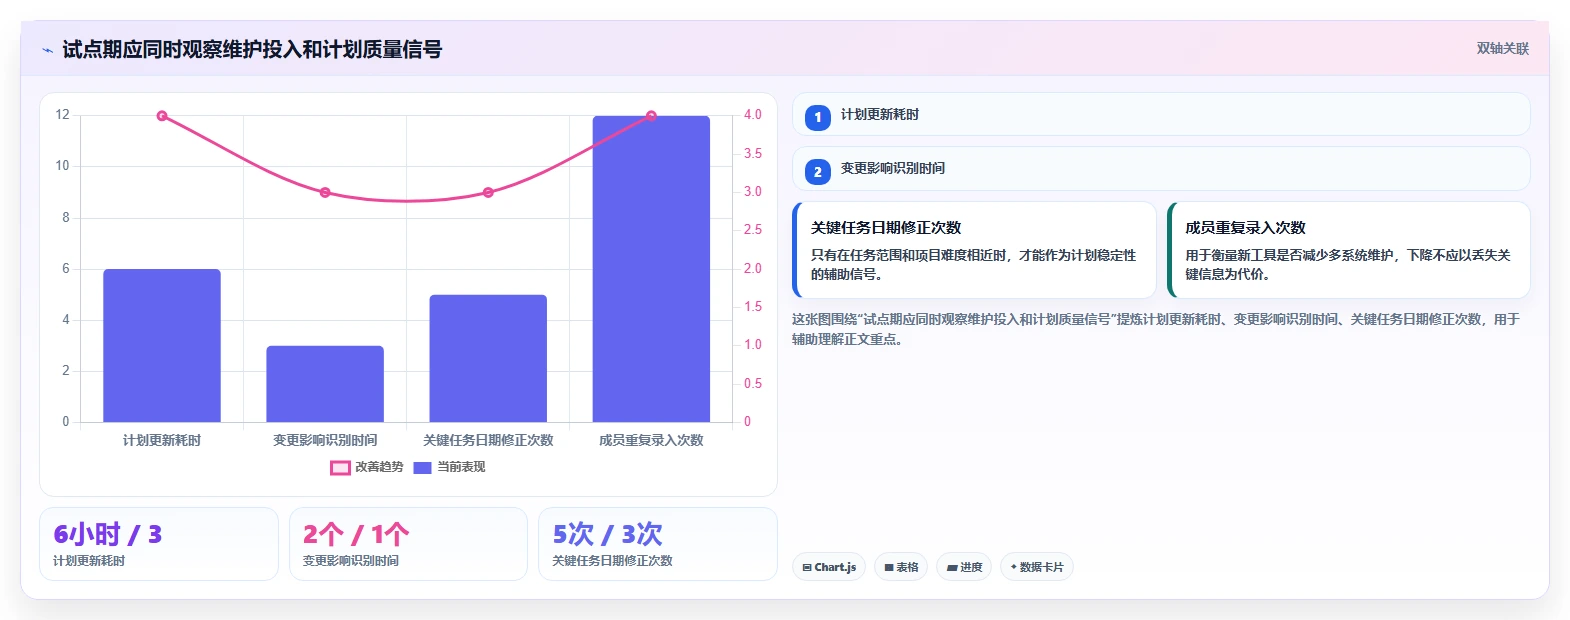Image resolution: width=1570 pixels, height=620 pixels.
Task: Open the 关键任务日期修正次数 info card
Action: point(975,250)
